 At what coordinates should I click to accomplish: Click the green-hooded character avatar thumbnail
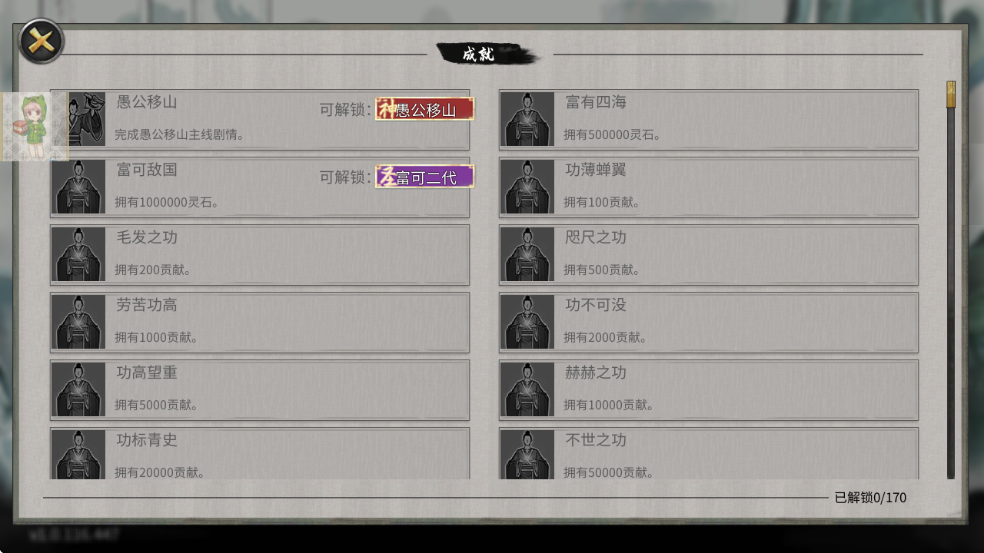[34, 126]
